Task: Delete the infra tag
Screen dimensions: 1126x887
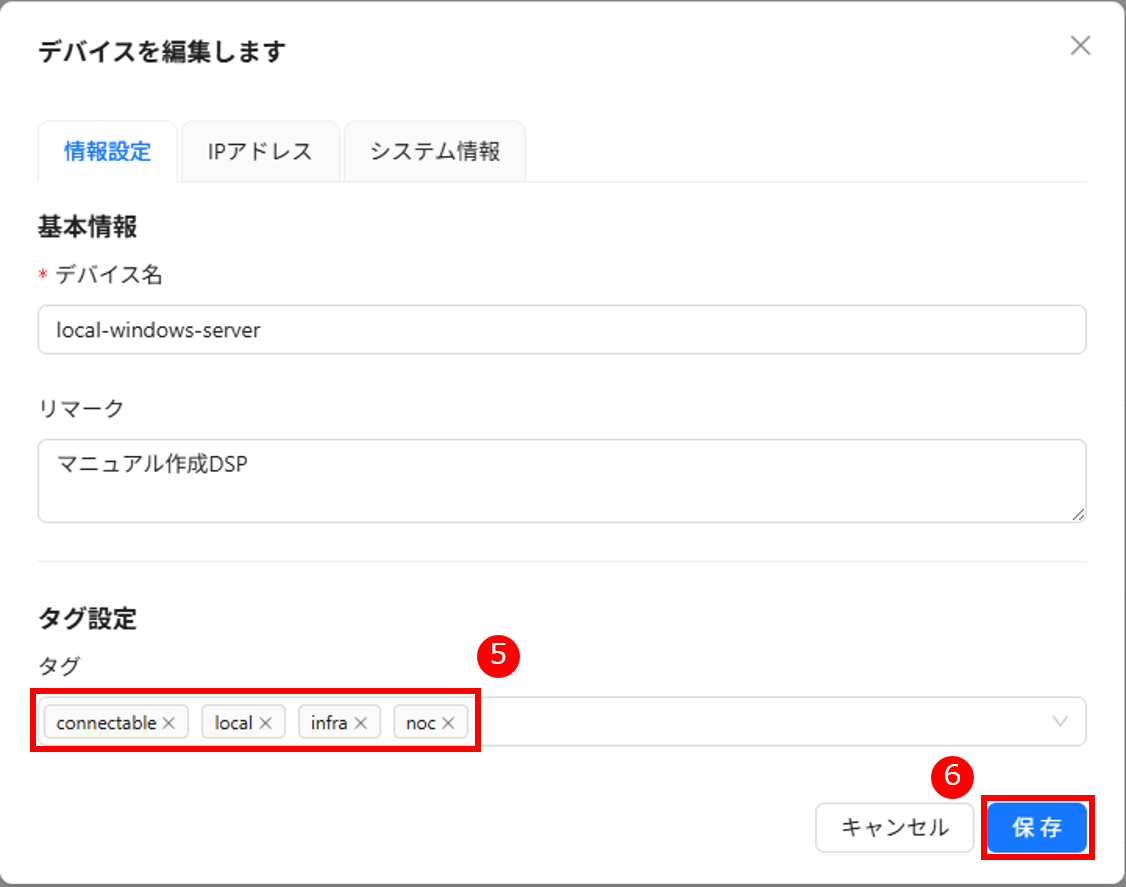Action: tap(361, 723)
